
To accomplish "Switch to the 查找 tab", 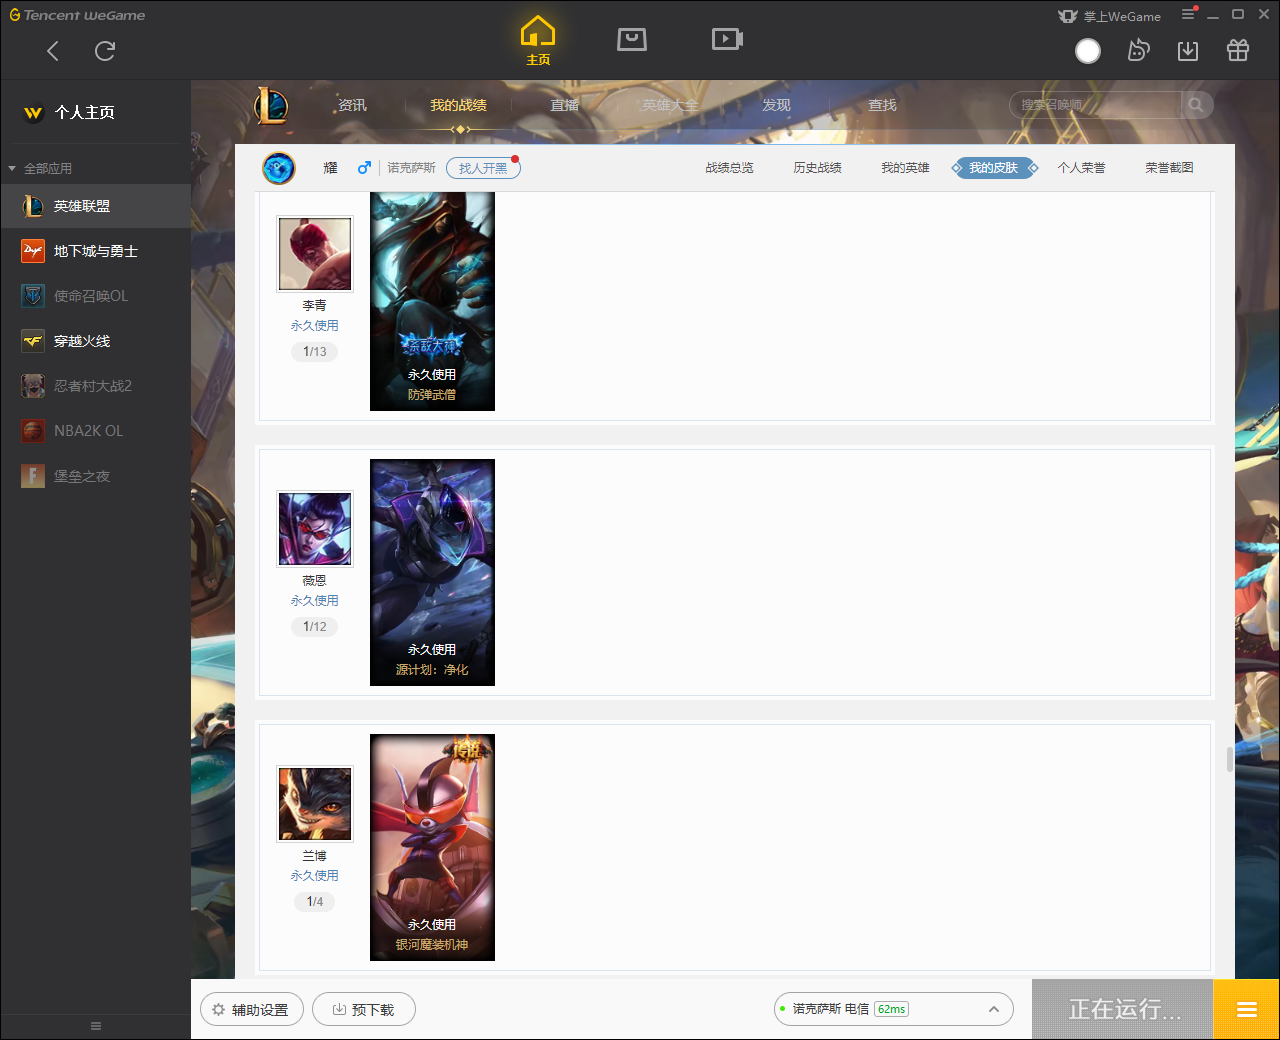I will (882, 105).
